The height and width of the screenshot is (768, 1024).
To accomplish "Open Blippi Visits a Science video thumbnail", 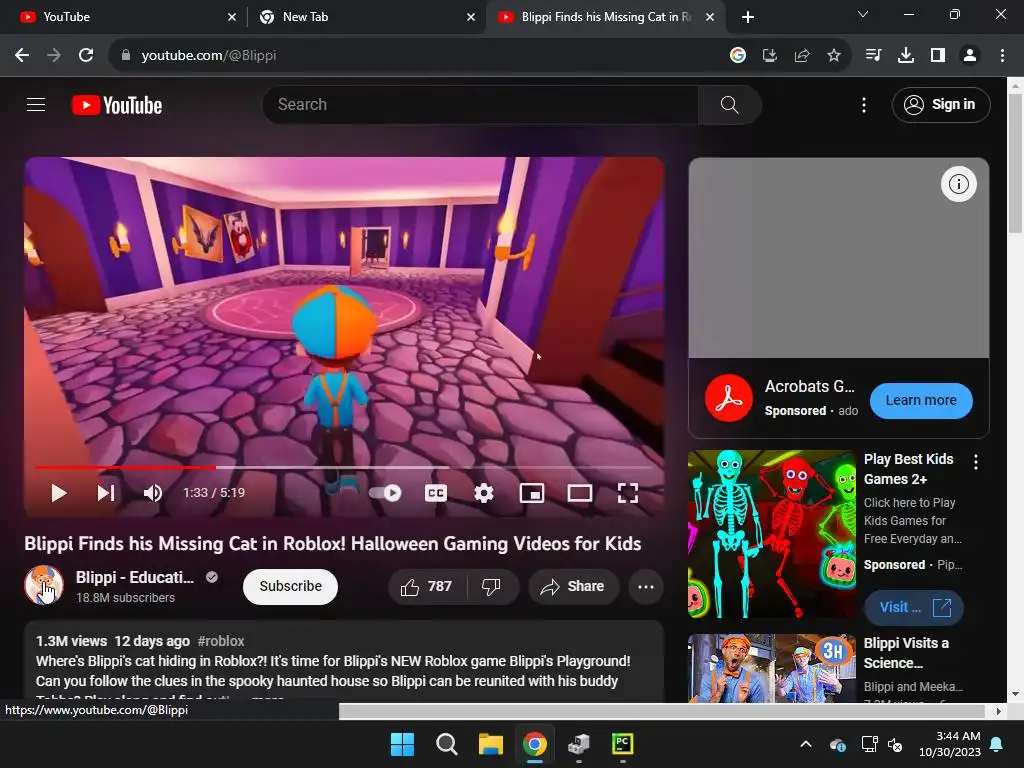I will coord(771,668).
